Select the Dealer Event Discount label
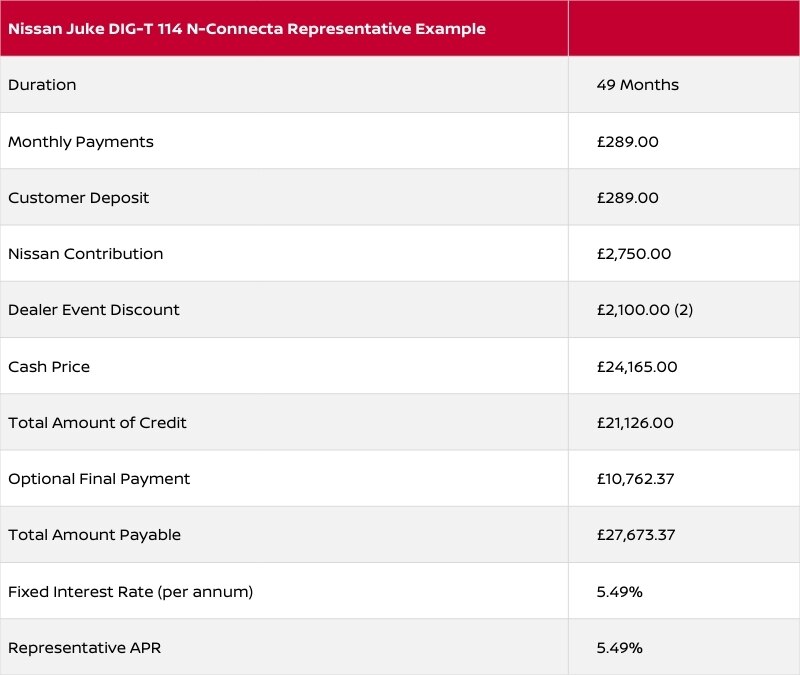This screenshot has height=675, width=800. [x=94, y=310]
